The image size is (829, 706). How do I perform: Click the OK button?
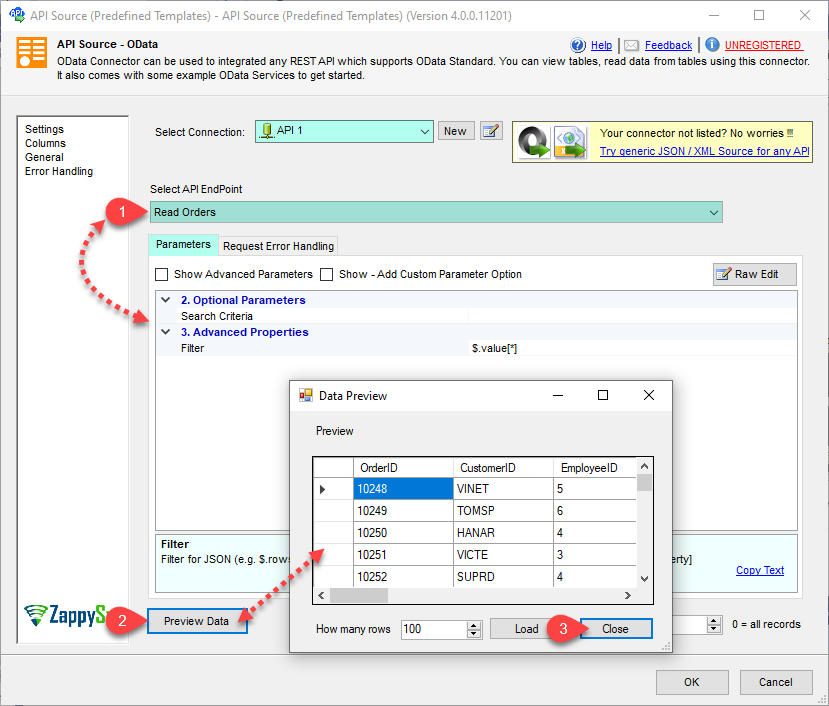[x=692, y=682]
